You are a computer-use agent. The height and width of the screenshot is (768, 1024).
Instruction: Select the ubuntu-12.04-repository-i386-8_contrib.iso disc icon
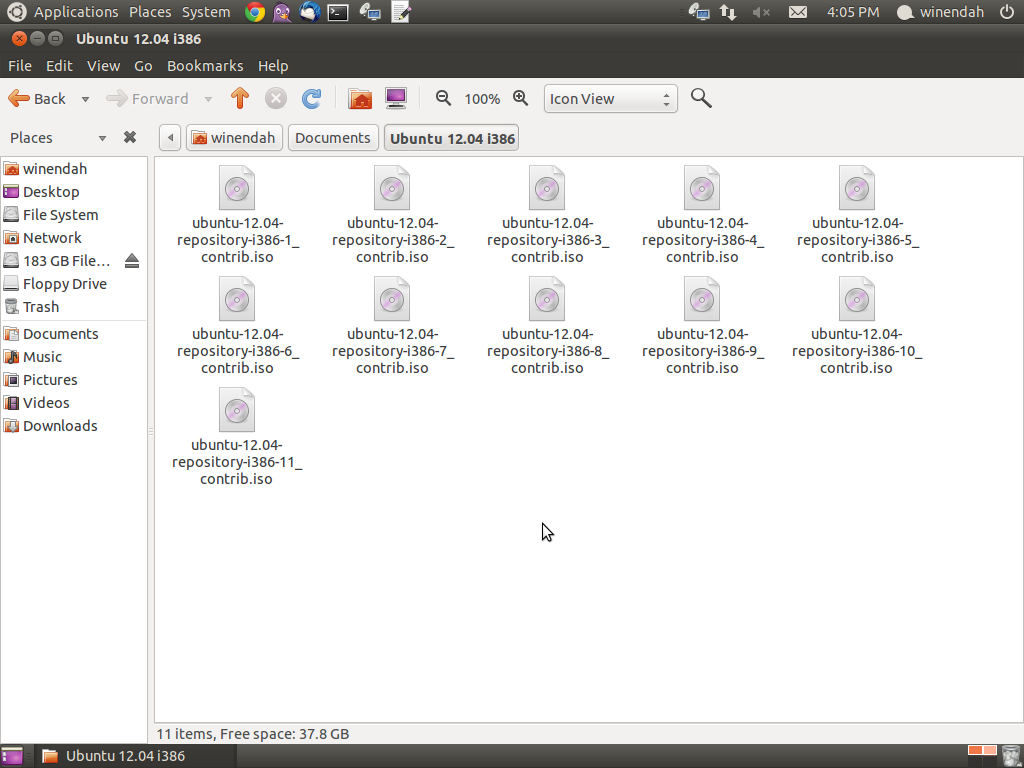click(547, 299)
